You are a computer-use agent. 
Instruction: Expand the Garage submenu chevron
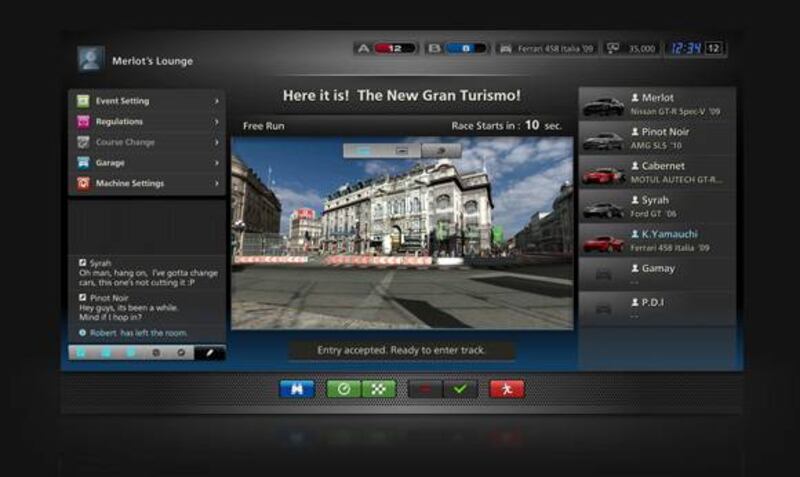216,163
